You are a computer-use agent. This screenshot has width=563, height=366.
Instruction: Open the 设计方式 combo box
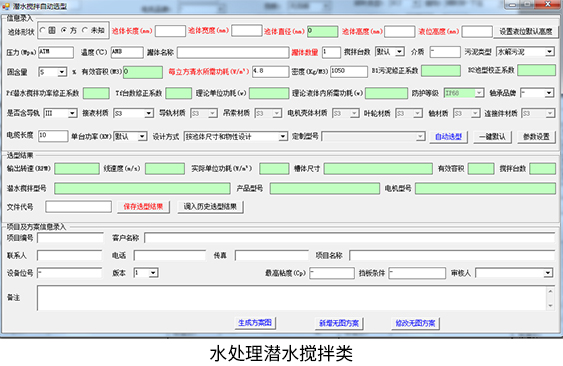coord(236,136)
